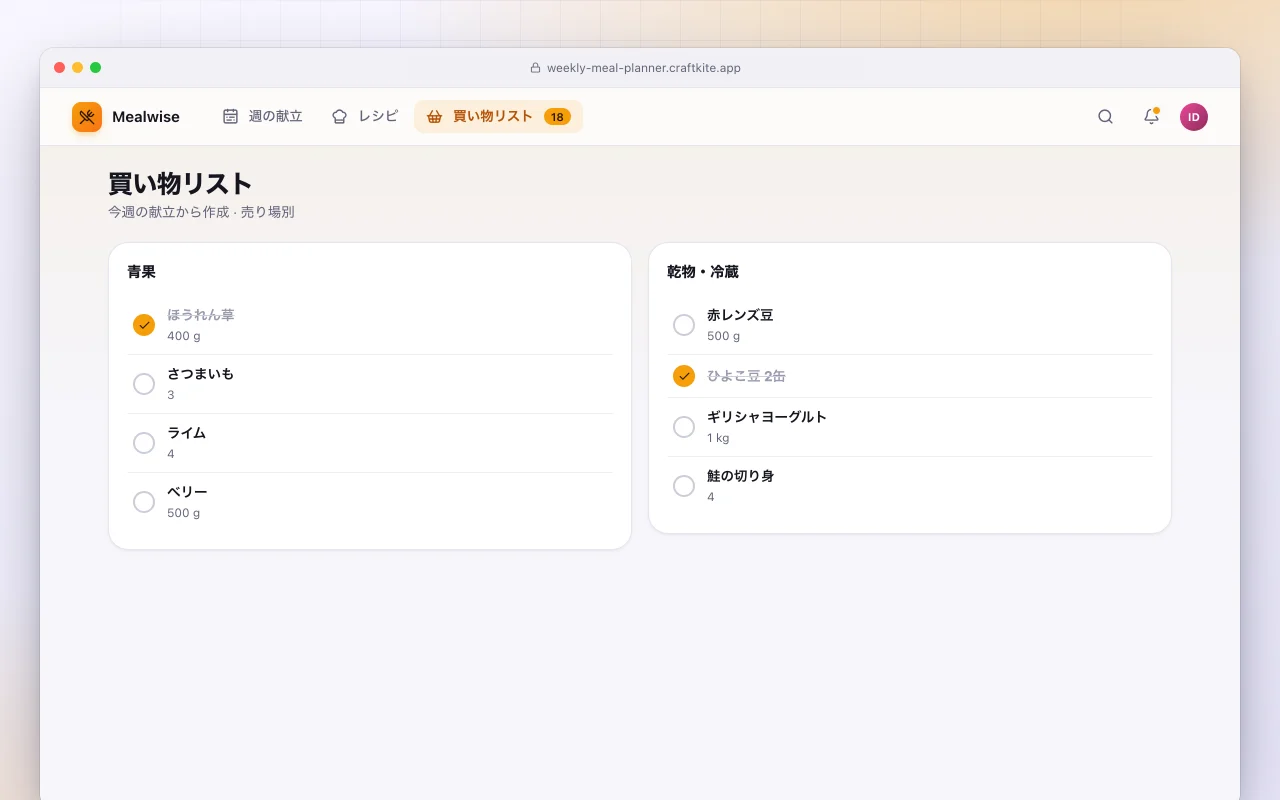Click the 赤レンズ豆 item name
The height and width of the screenshot is (800, 1280).
click(x=740, y=315)
